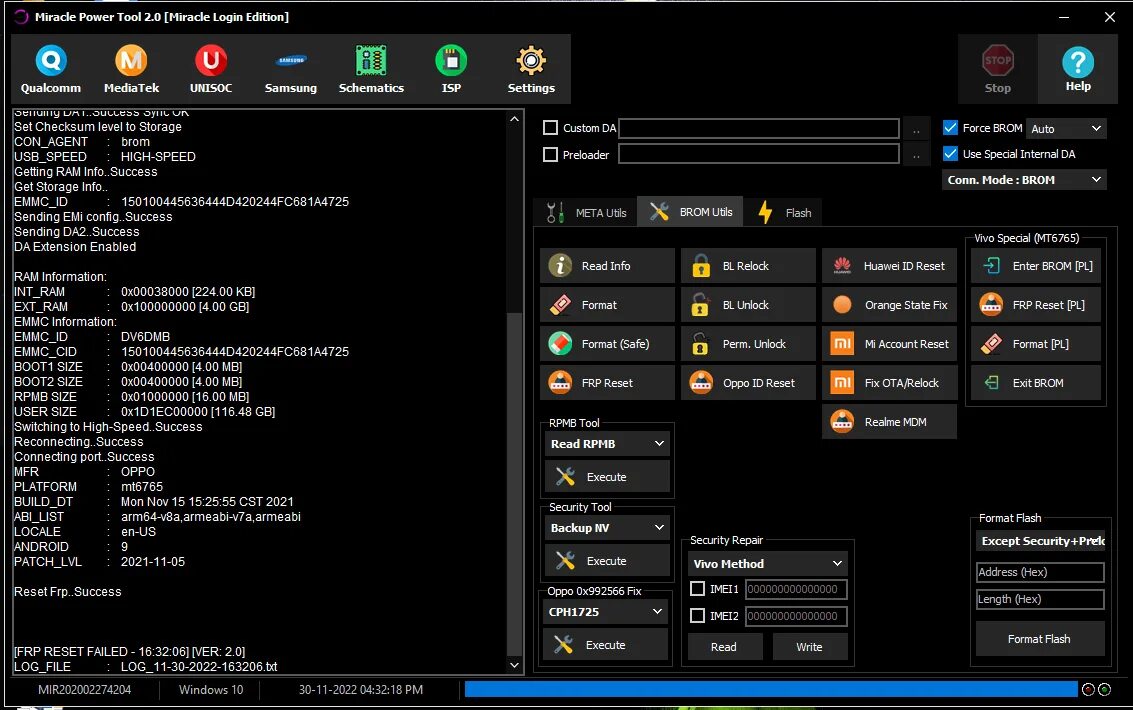1133x710 pixels.
Task: Run Format with eraser icon
Action: 607,305
